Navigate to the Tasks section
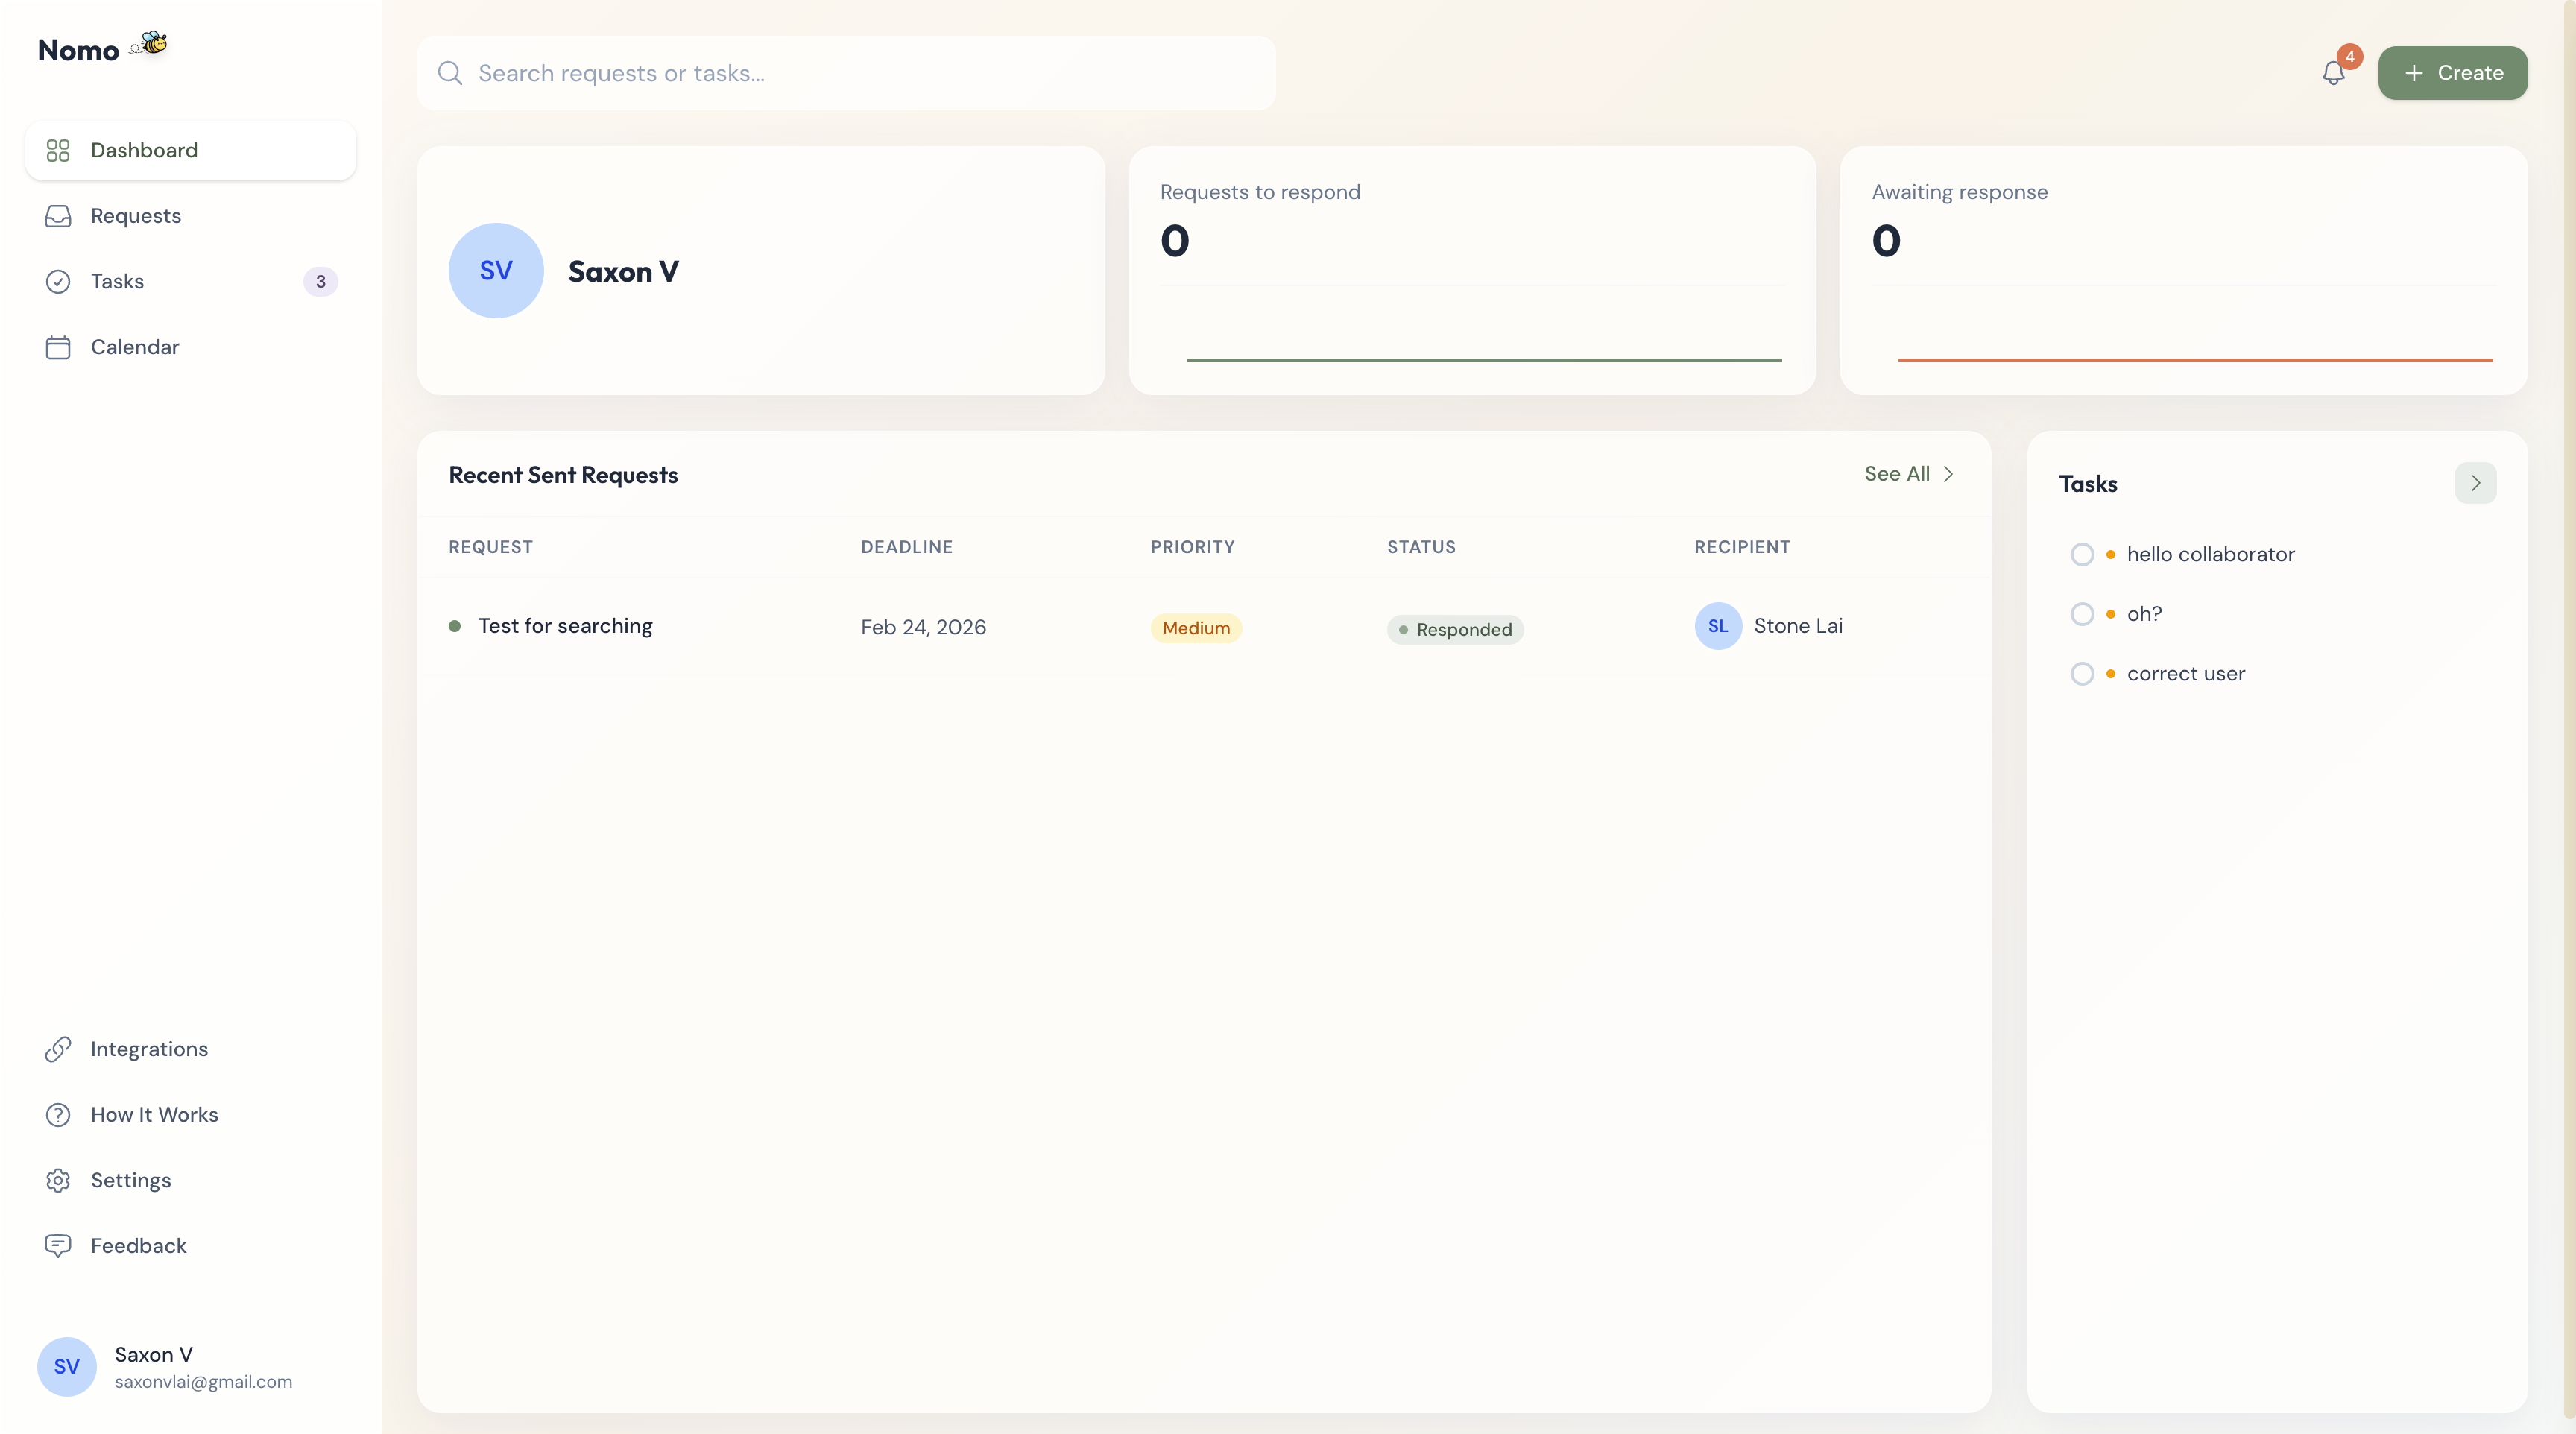 (117, 281)
